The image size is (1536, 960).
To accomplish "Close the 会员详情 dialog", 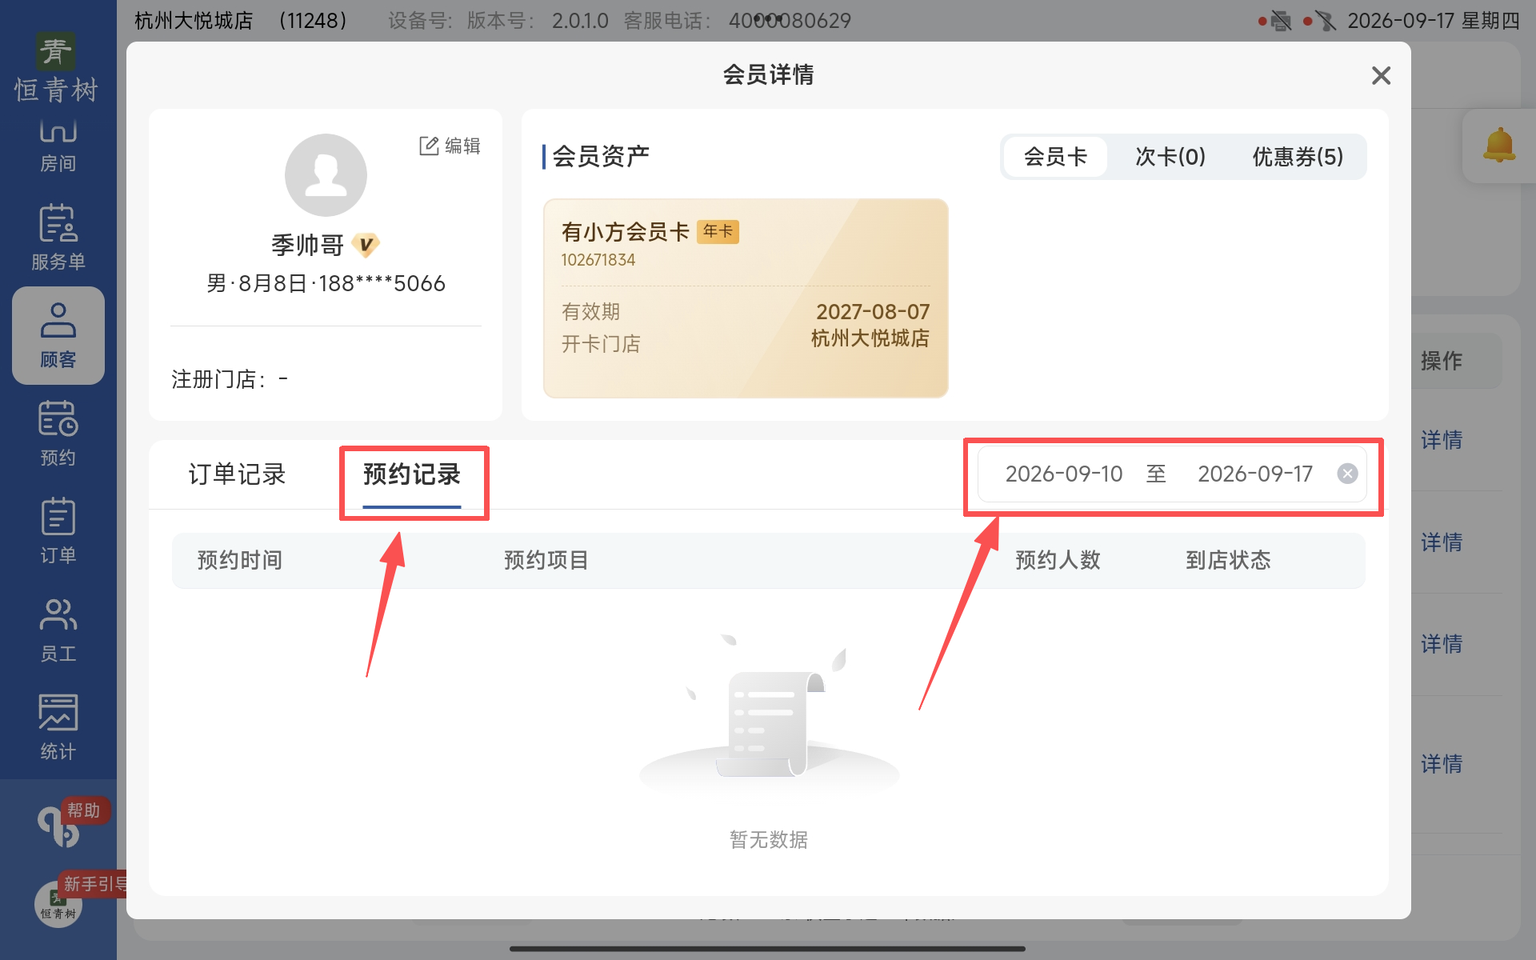I will point(1381,76).
